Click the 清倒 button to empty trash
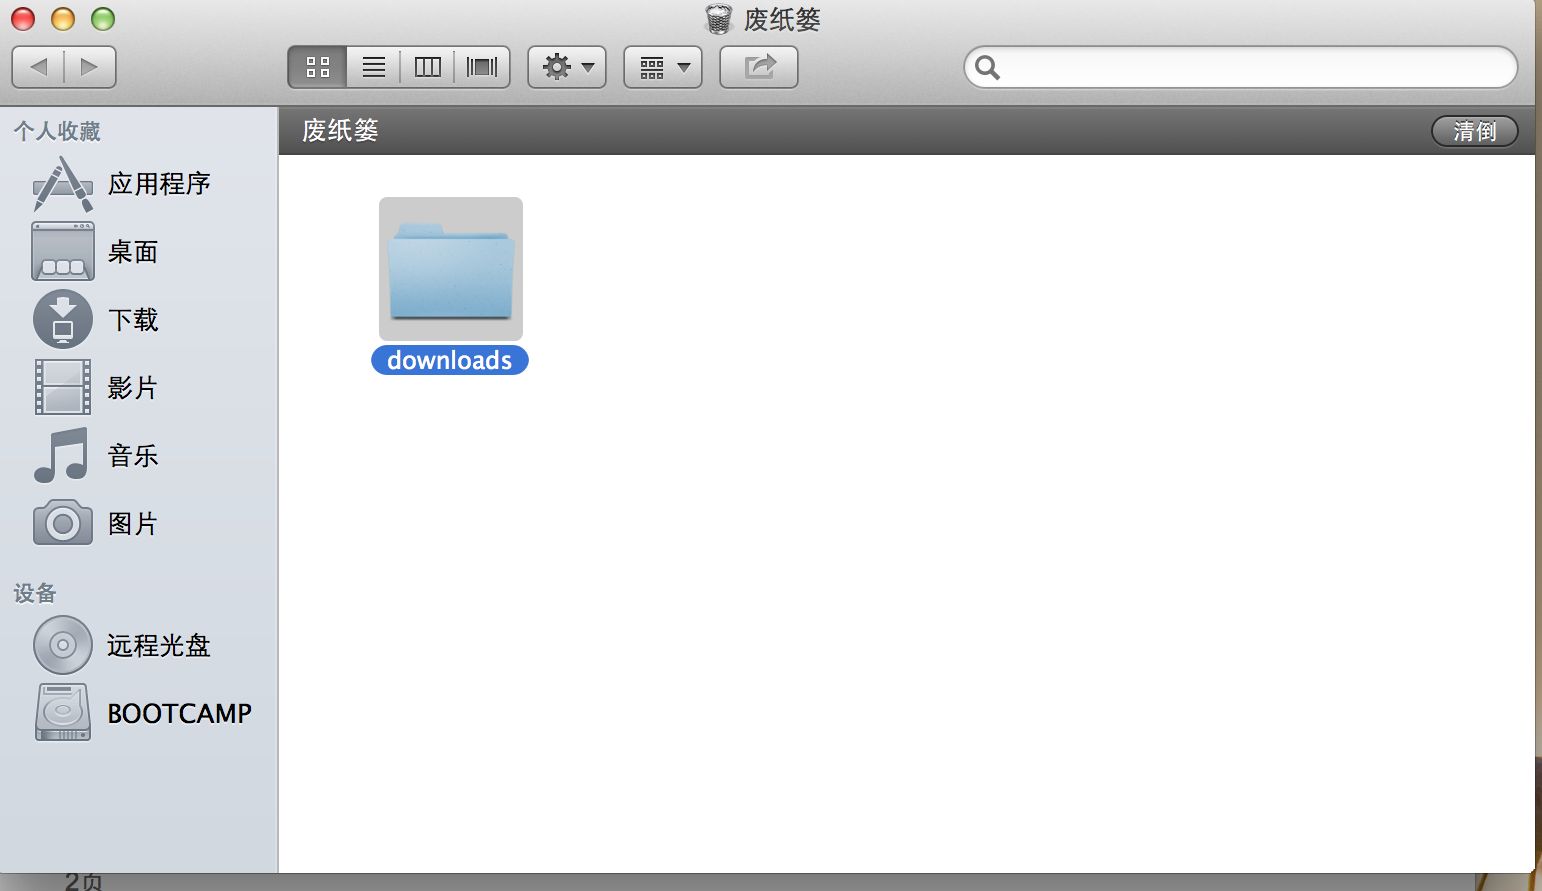The image size is (1542, 891). click(x=1475, y=131)
